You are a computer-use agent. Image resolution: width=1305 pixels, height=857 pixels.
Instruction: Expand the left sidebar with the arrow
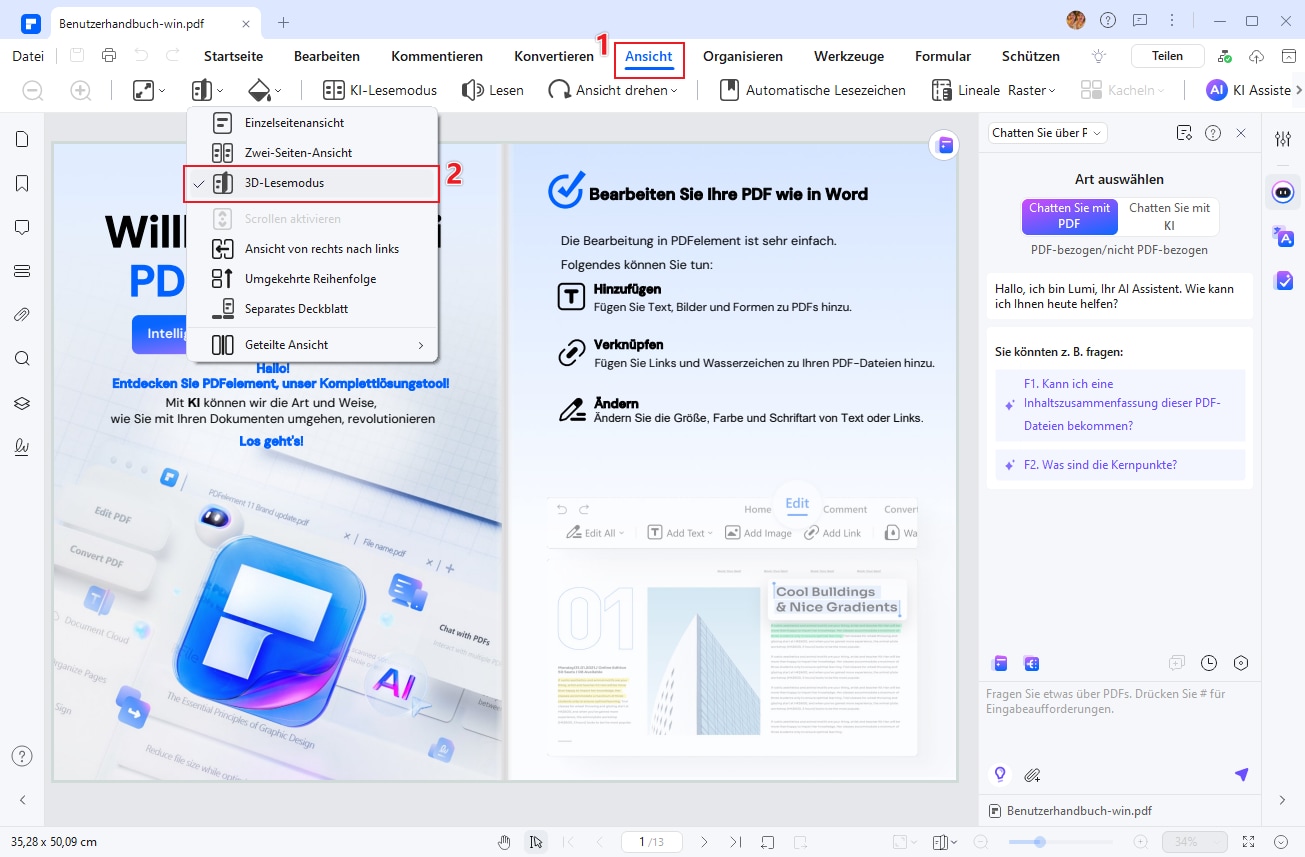22,800
